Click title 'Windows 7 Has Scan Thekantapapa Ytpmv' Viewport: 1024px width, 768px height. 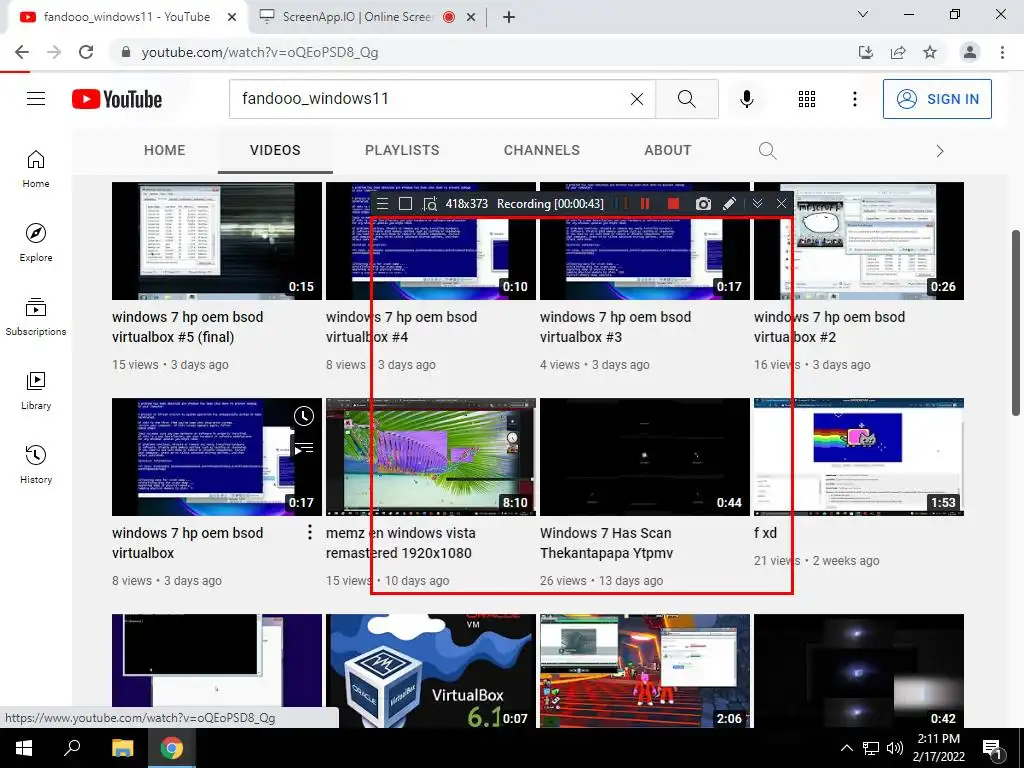(607, 543)
